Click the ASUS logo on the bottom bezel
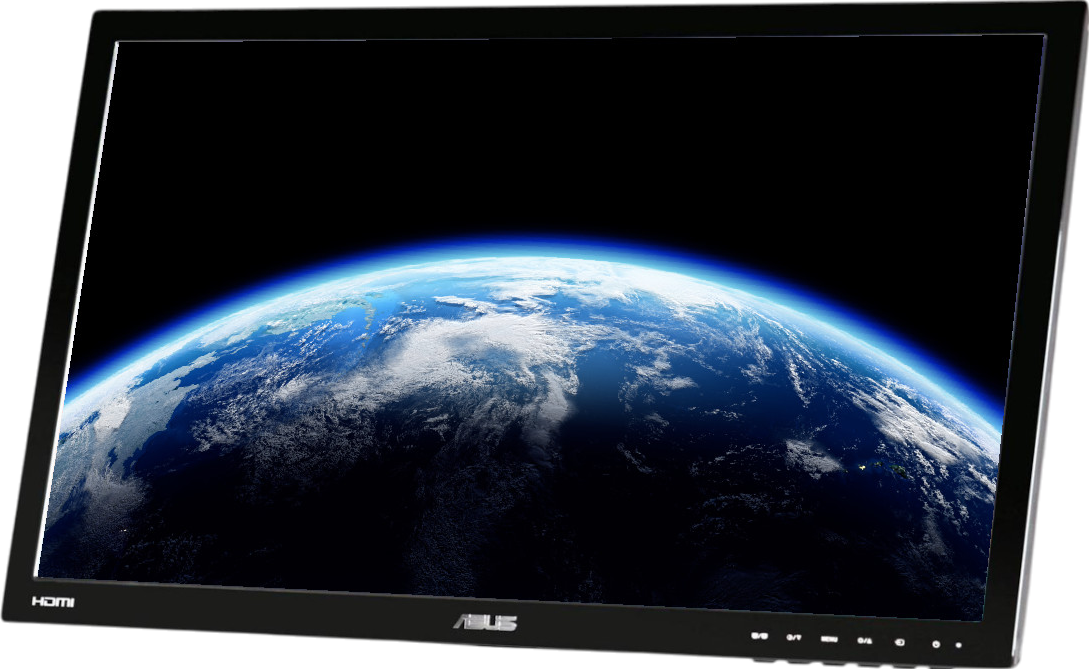The image size is (1089, 669). (x=486, y=622)
